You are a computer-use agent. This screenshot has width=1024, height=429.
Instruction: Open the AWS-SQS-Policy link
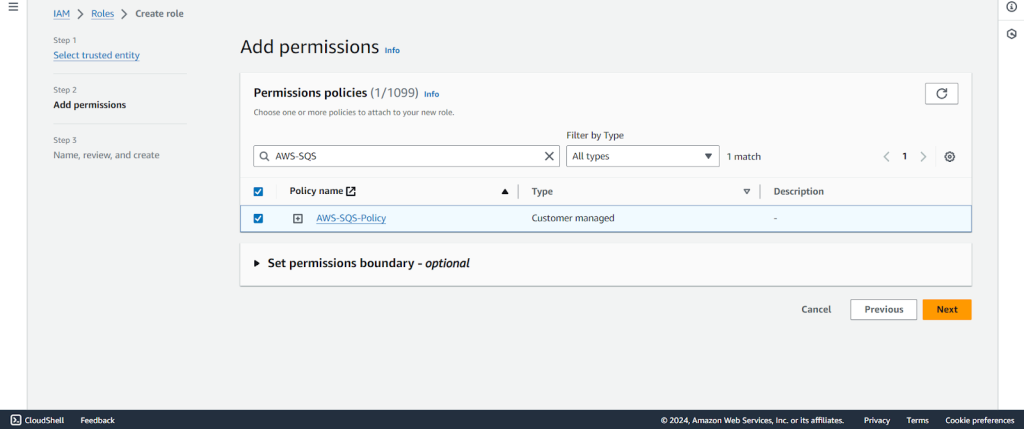tap(351, 219)
